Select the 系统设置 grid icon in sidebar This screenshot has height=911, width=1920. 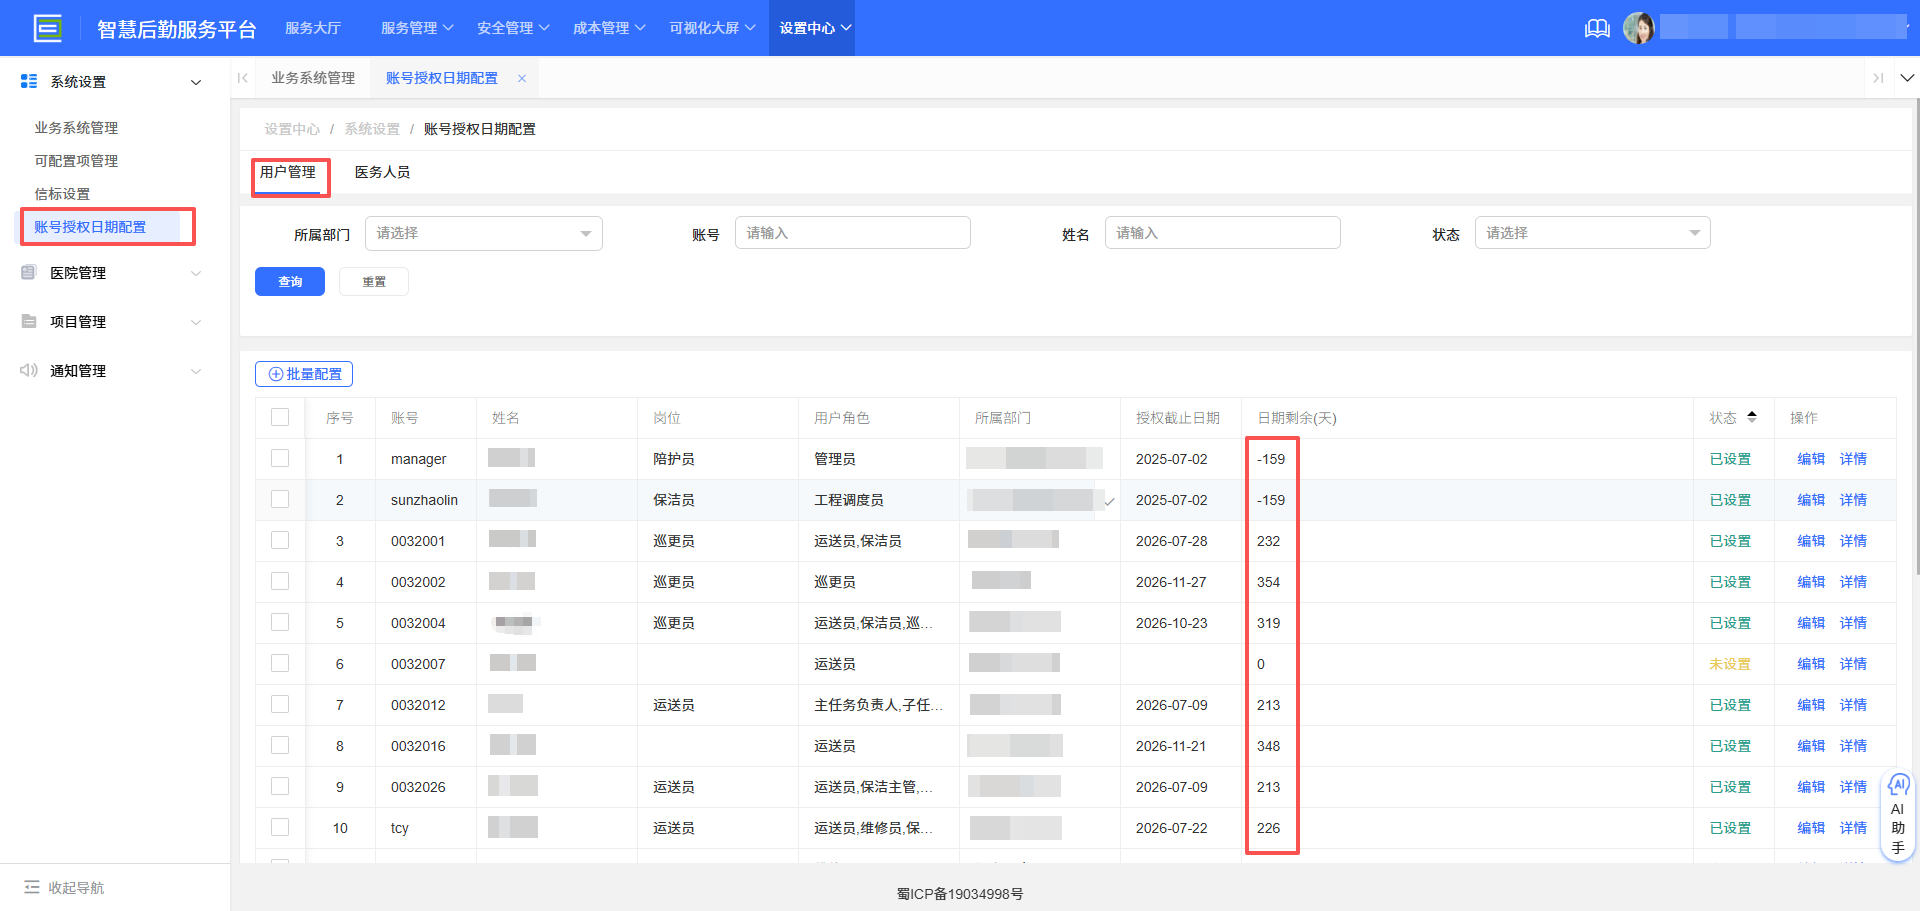(28, 81)
